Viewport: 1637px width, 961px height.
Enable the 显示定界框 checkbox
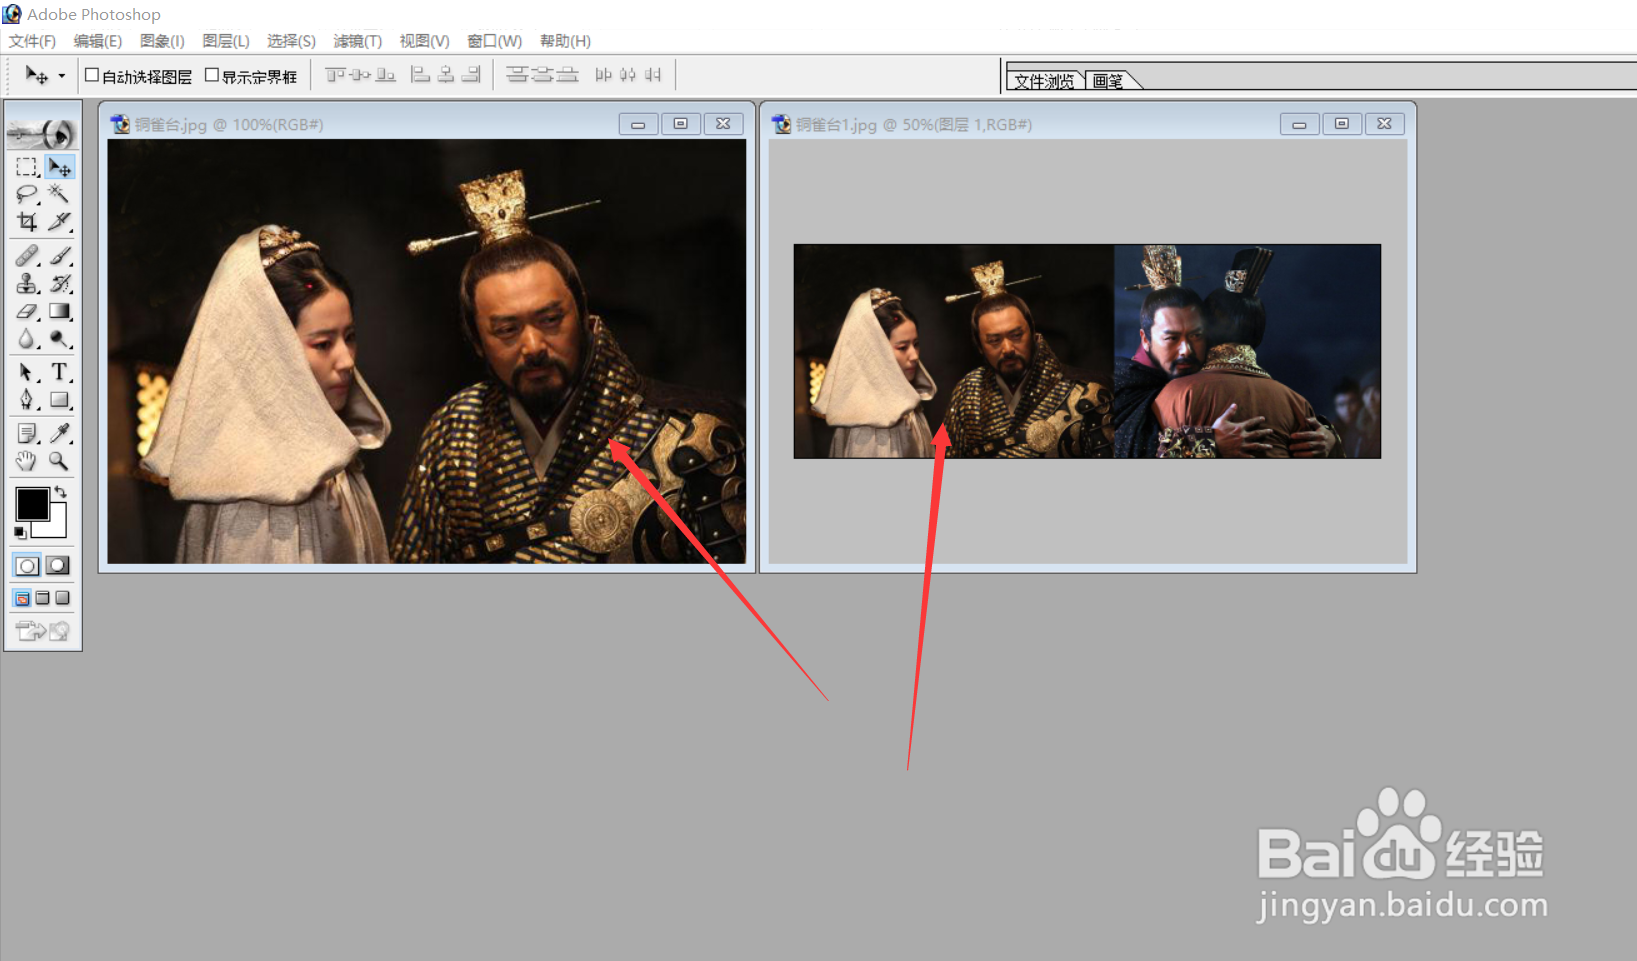click(x=212, y=75)
